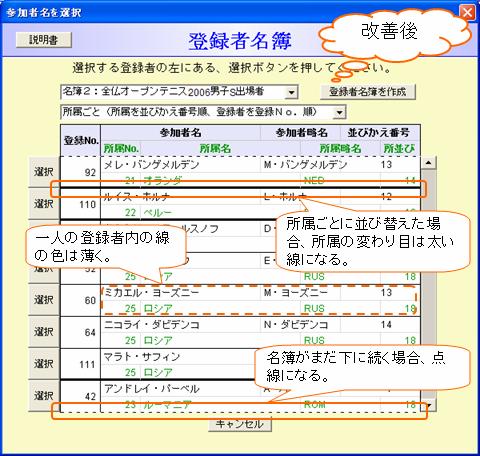
Task: Select the 名簿2:全仏オープンテニス combo box field
Action: pos(179,92)
